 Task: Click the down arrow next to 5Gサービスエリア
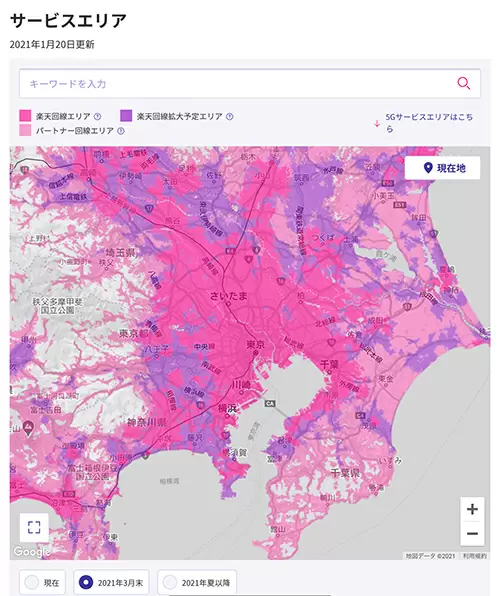(377, 123)
